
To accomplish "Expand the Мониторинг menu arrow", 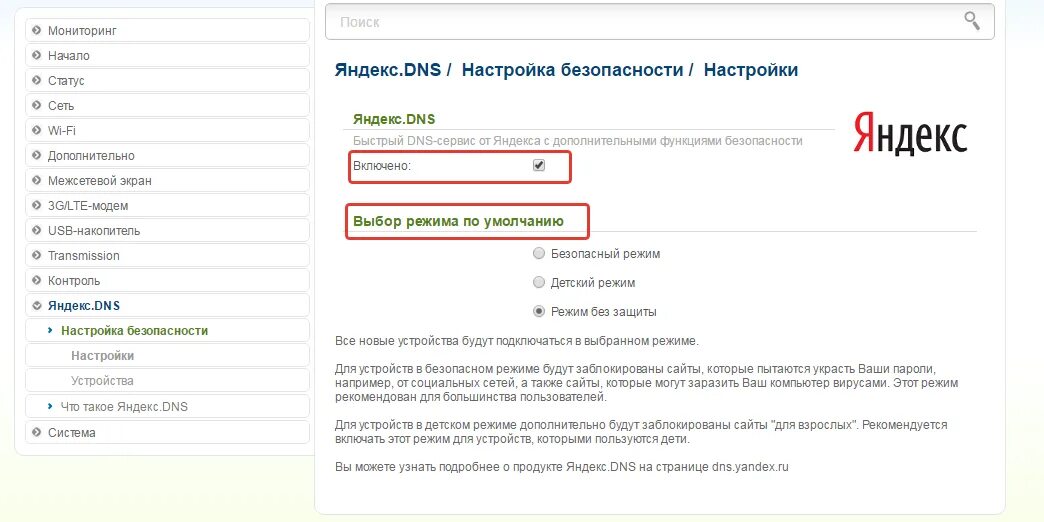I will point(37,31).
